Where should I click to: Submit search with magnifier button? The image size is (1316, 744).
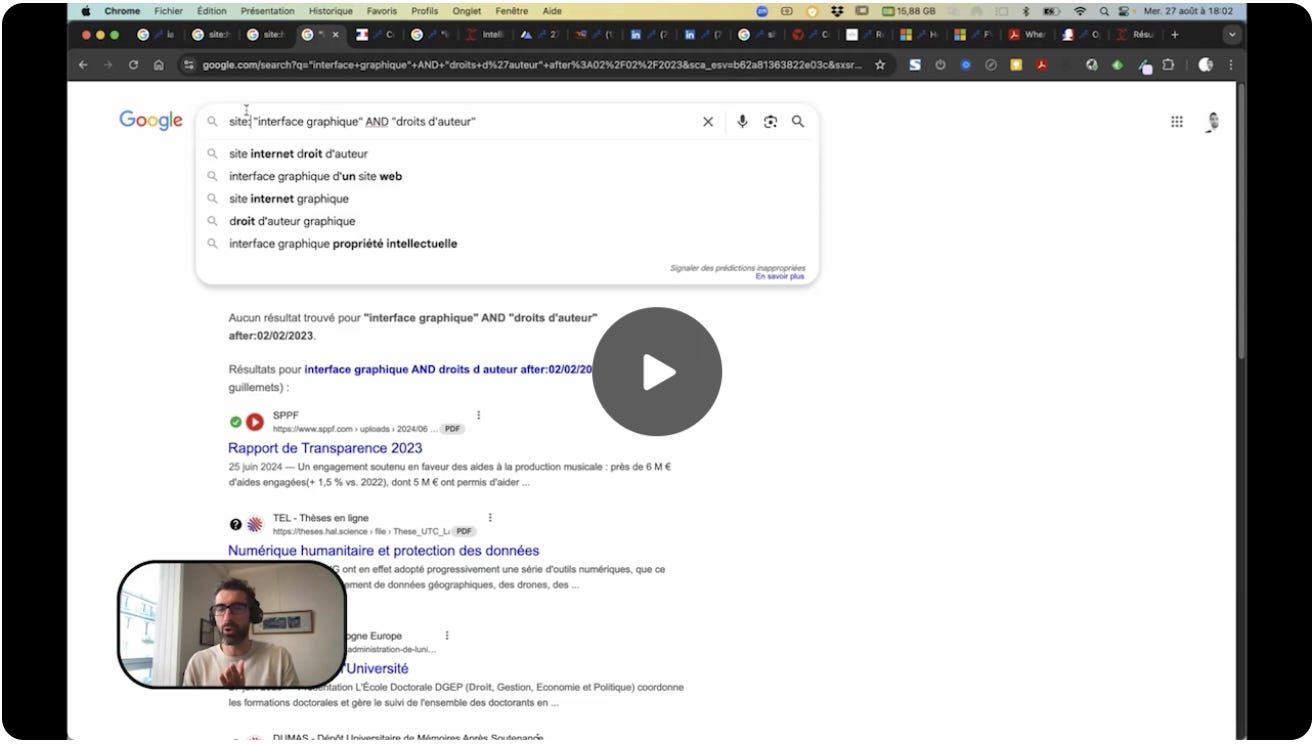point(798,121)
